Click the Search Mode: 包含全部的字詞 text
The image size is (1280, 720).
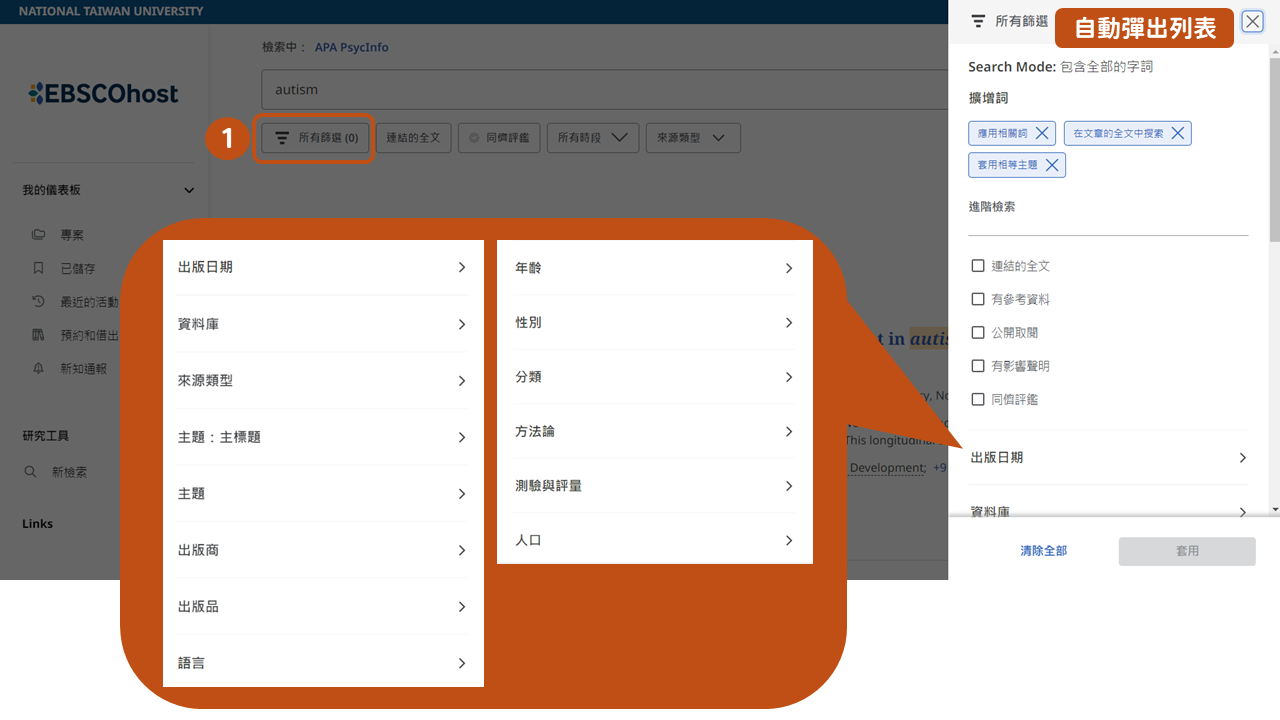click(1060, 67)
